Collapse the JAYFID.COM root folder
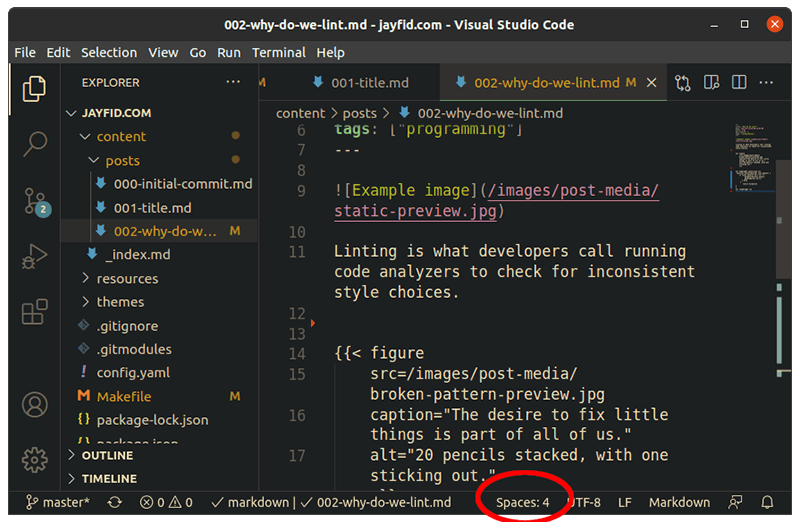The width and height of the screenshot is (800, 522). 159,113
